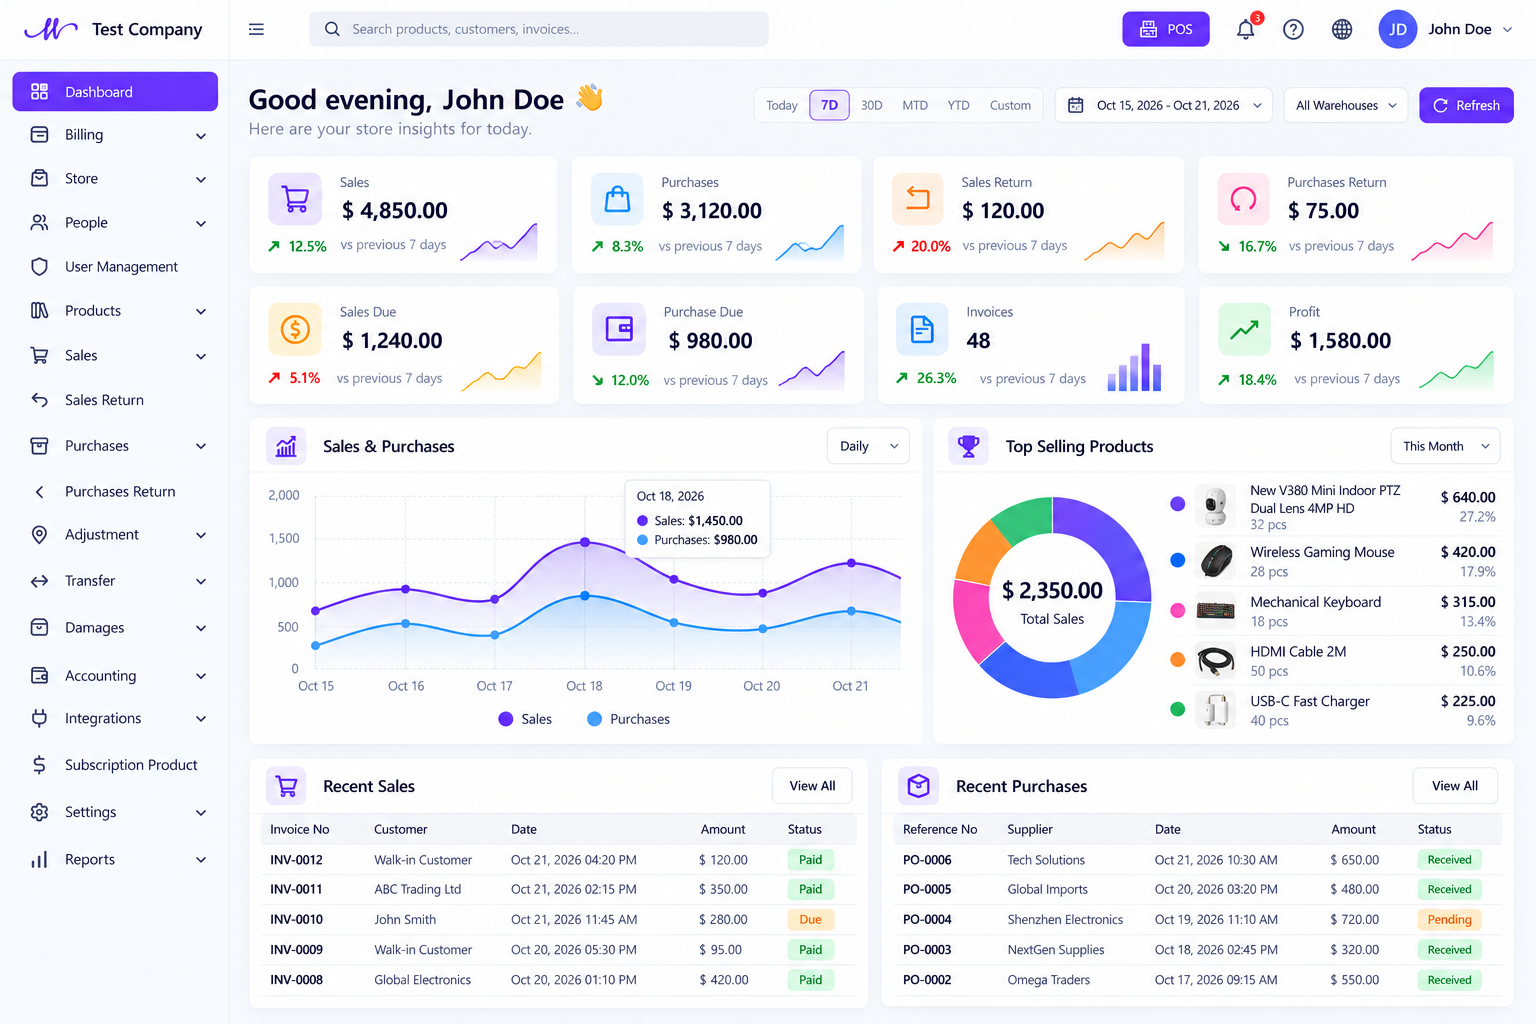The height and width of the screenshot is (1024, 1536).
Task: Click the Sales Return card icon
Action: pyautogui.click(x=918, y=199)
